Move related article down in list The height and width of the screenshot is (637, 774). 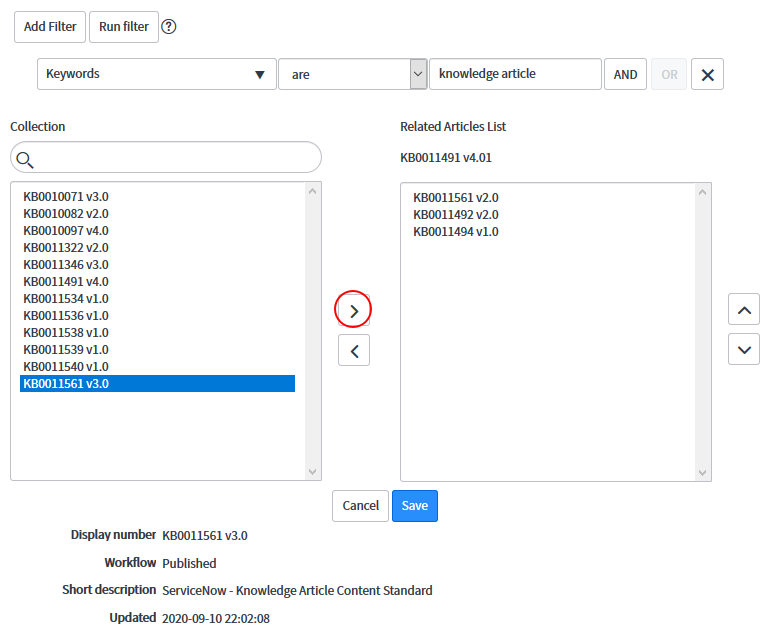pyautogui.click(x=743, y=349)
